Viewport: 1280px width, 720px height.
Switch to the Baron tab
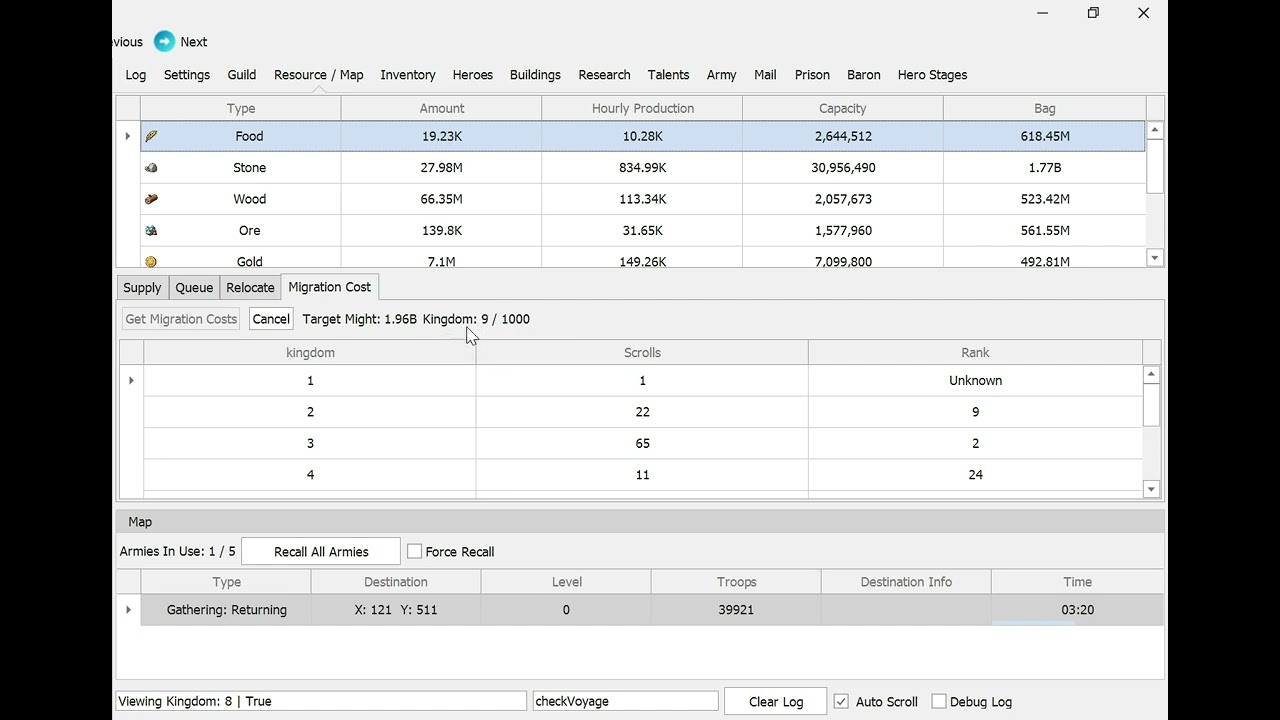pyautogui.click(x=864, y=75)
